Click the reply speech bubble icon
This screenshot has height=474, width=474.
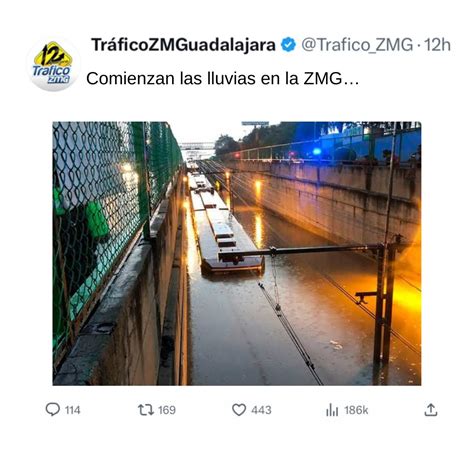click(53, 409)
